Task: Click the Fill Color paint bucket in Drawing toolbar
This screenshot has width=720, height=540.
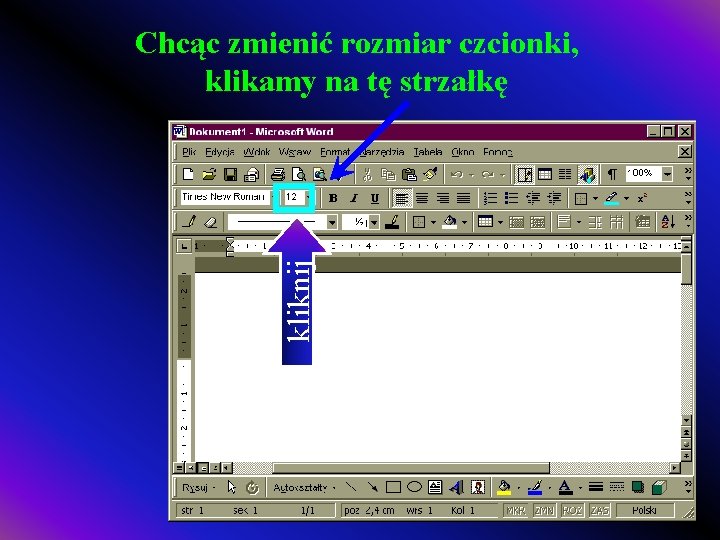Action: (x=504, y=487)
